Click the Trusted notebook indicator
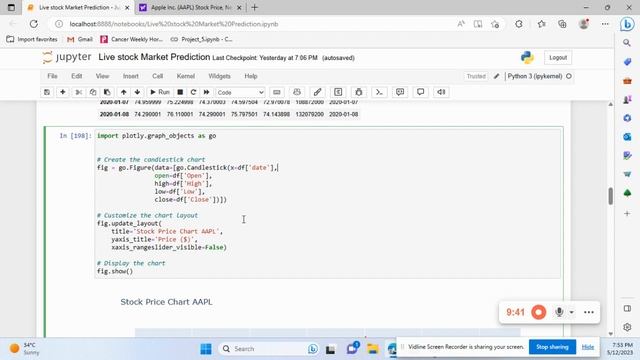Screen dimensions: 640x360 click(476, 76)
